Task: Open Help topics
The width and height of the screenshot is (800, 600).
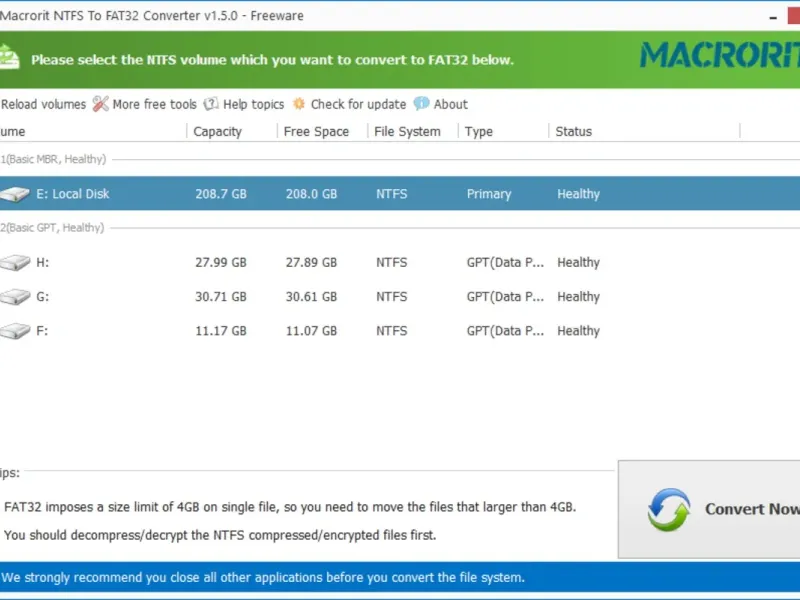Action: point(254,105)
